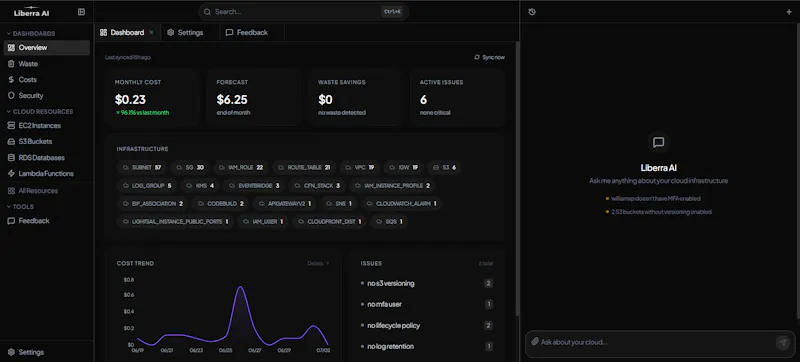Select the IAM_INSTANCE_PROFILE 2 chip
800x362 pixels.
pyautogui.click(x=392, y=186)
